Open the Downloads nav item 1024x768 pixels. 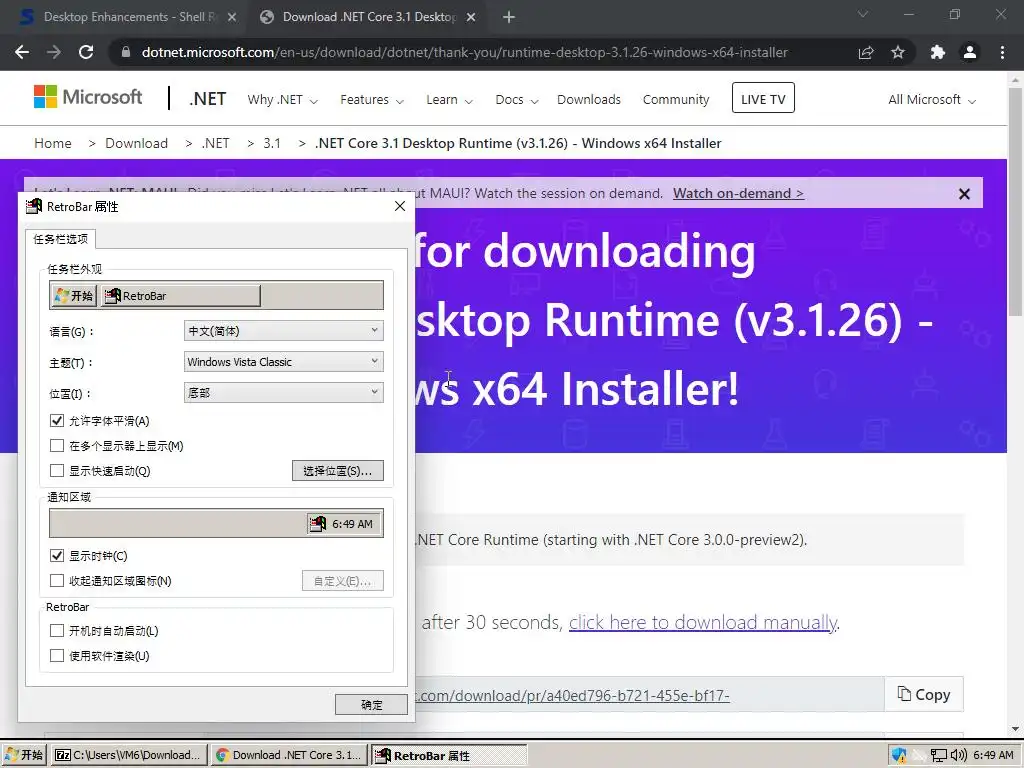(589, 99)
